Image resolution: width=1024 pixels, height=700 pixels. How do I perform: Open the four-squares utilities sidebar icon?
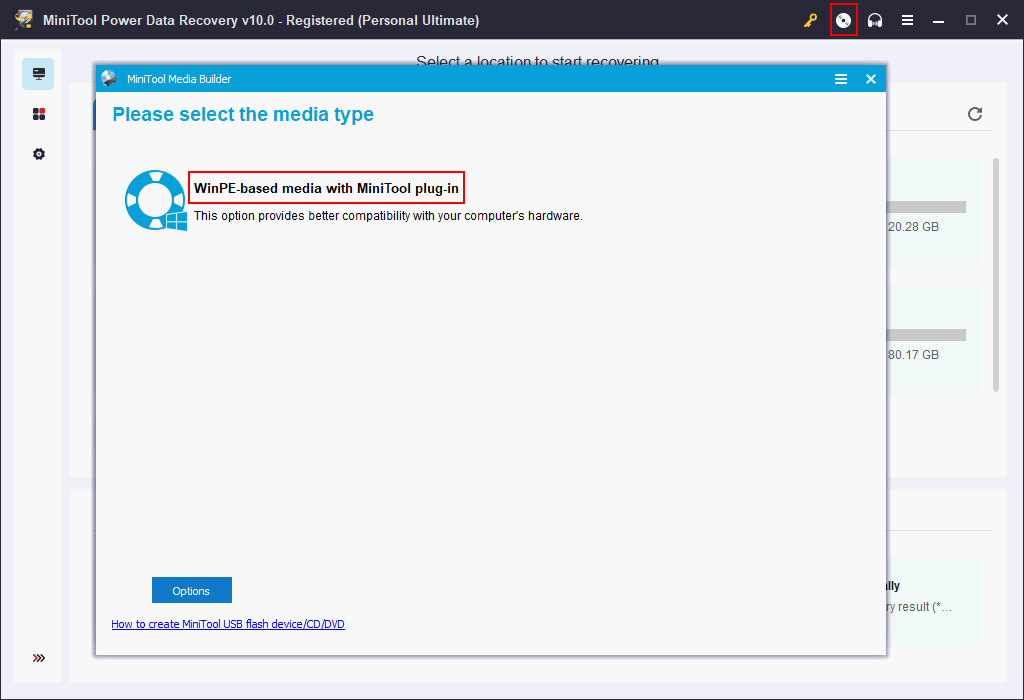pyautogui.click(x=39, y=114)
